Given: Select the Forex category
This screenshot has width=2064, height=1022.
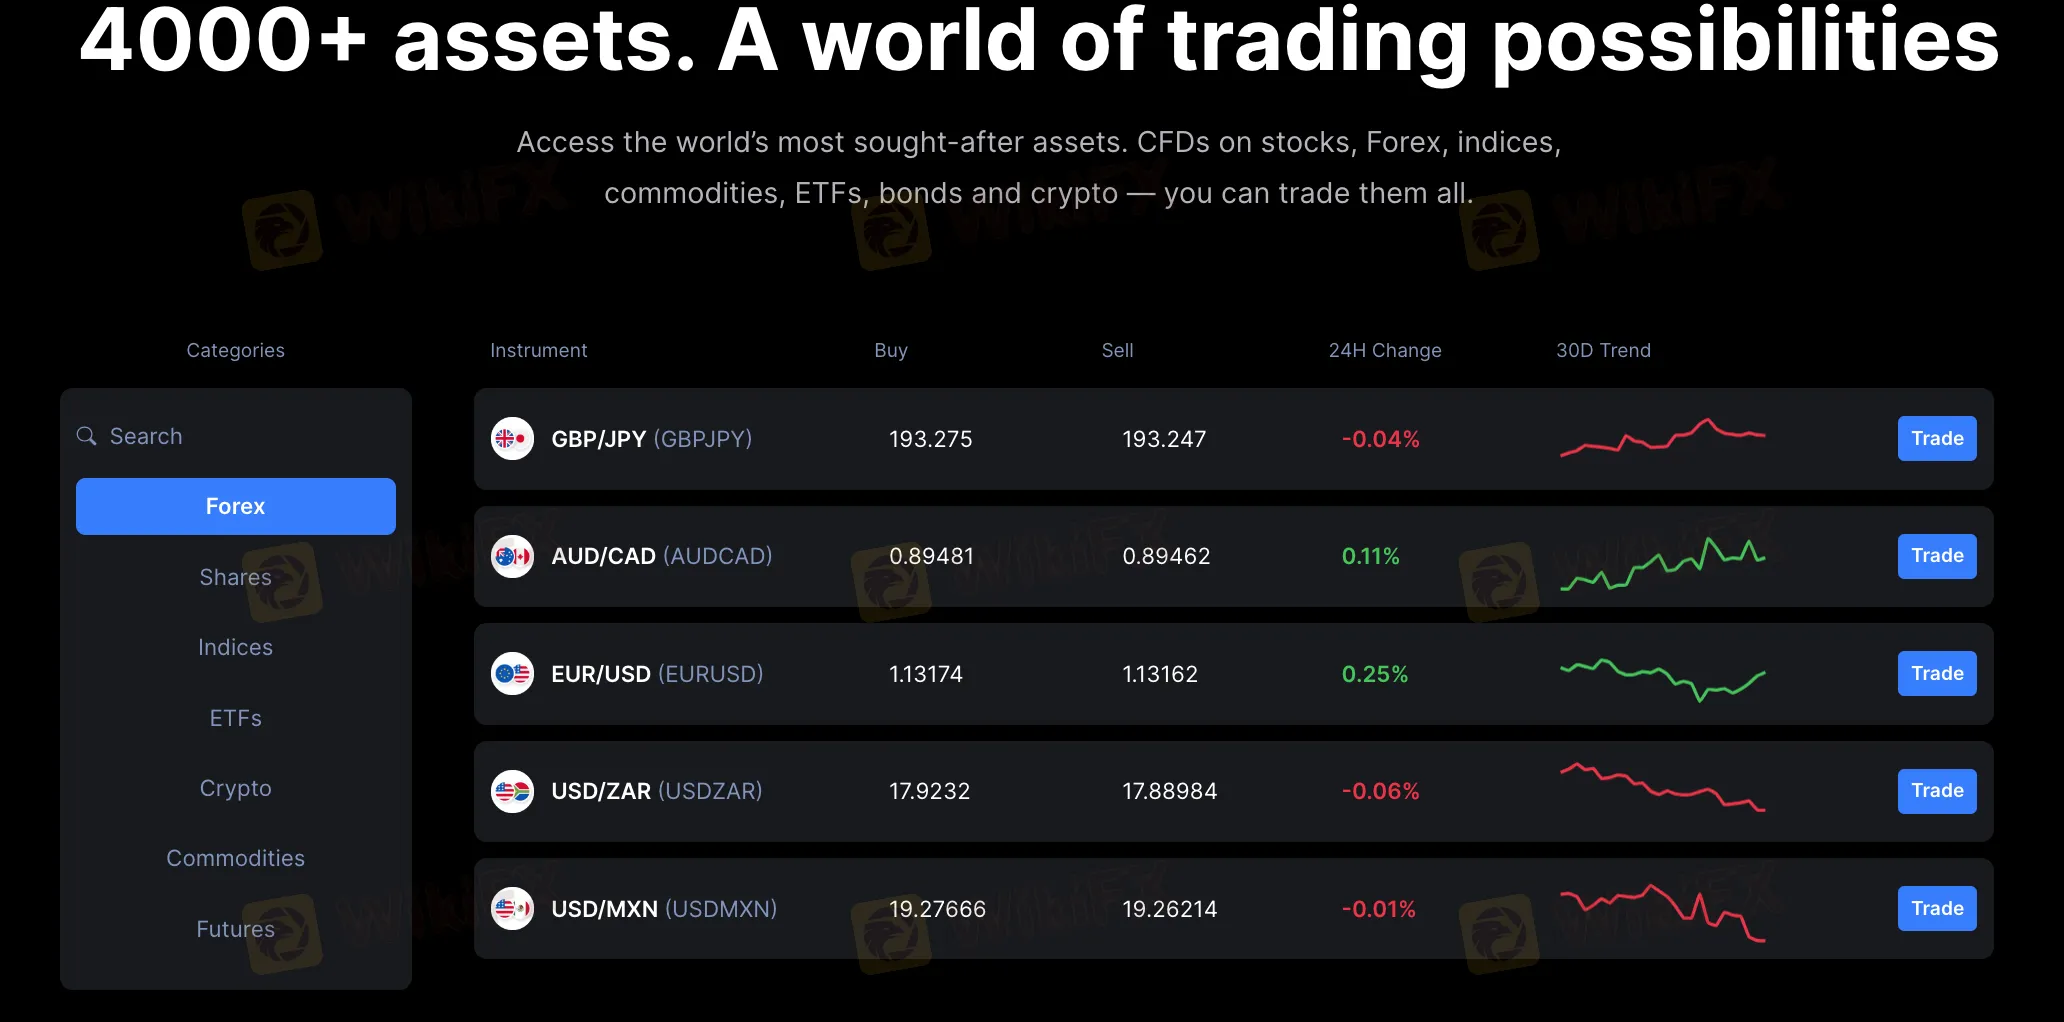Looking at the screenshot, I should point(236,506).
